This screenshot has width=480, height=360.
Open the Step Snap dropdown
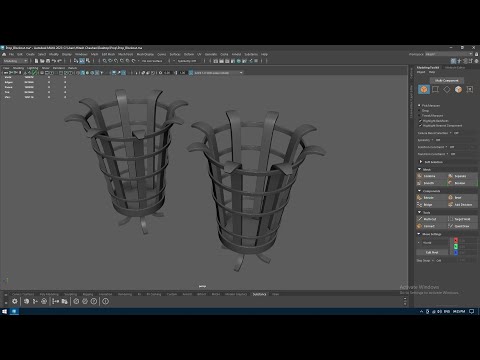(x=433, y=260)
